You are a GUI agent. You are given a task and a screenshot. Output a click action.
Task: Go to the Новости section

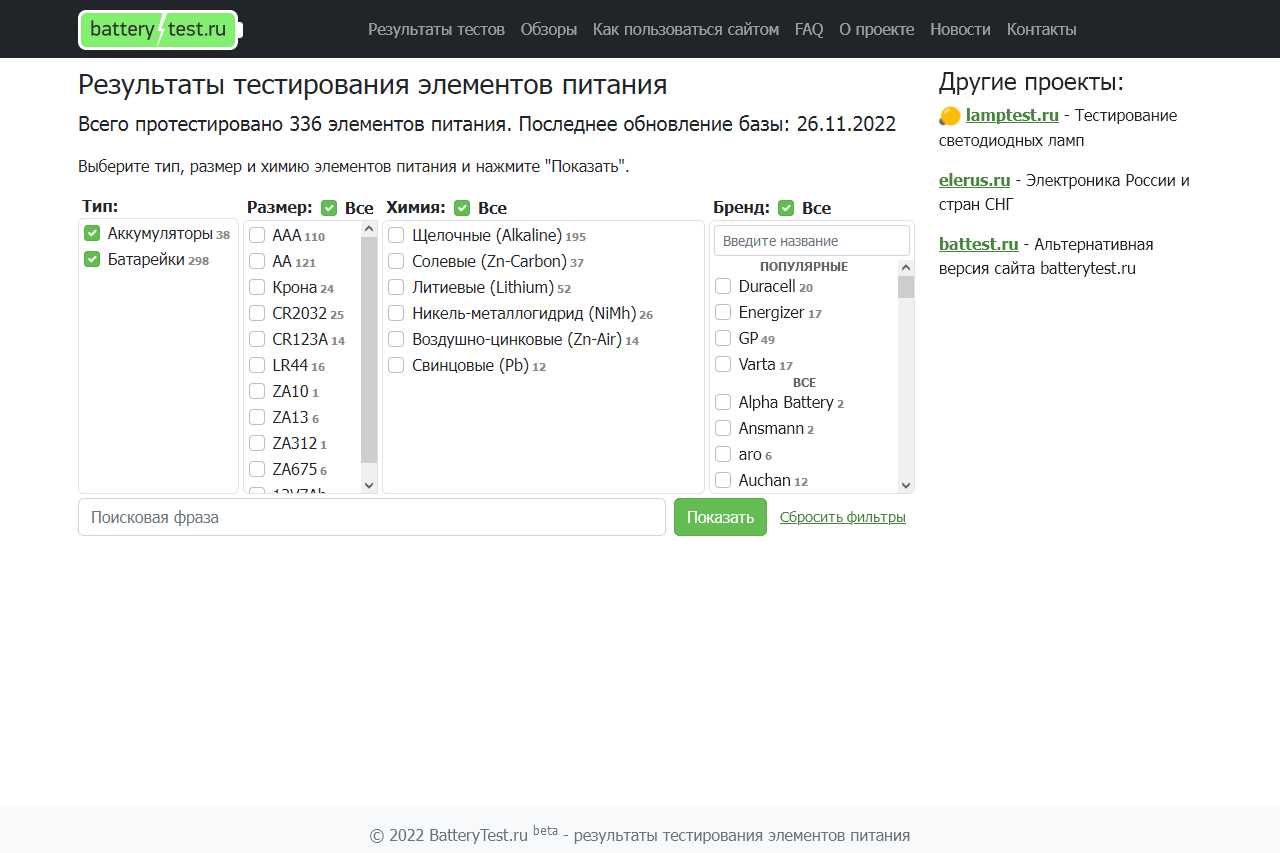(x=960, y=29)
